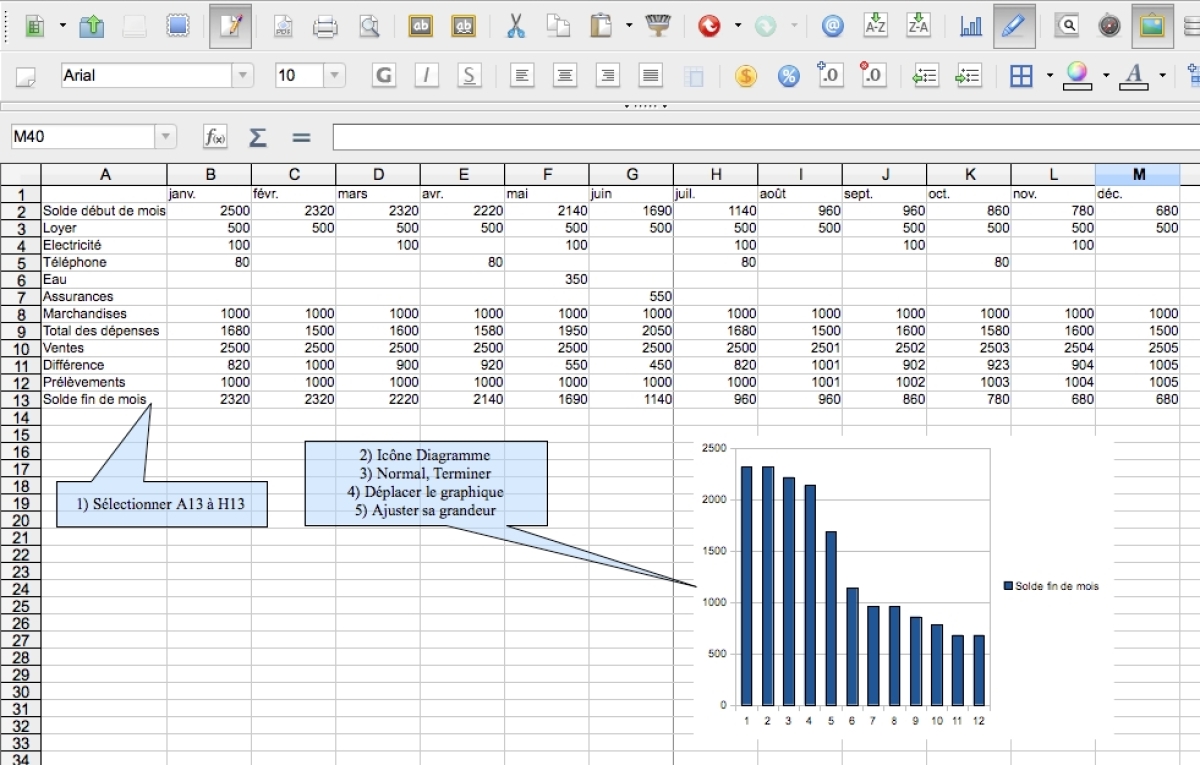Click the Paste clipboard icon
Viewport: 1200px width, 765px height.
pos(601,27)
